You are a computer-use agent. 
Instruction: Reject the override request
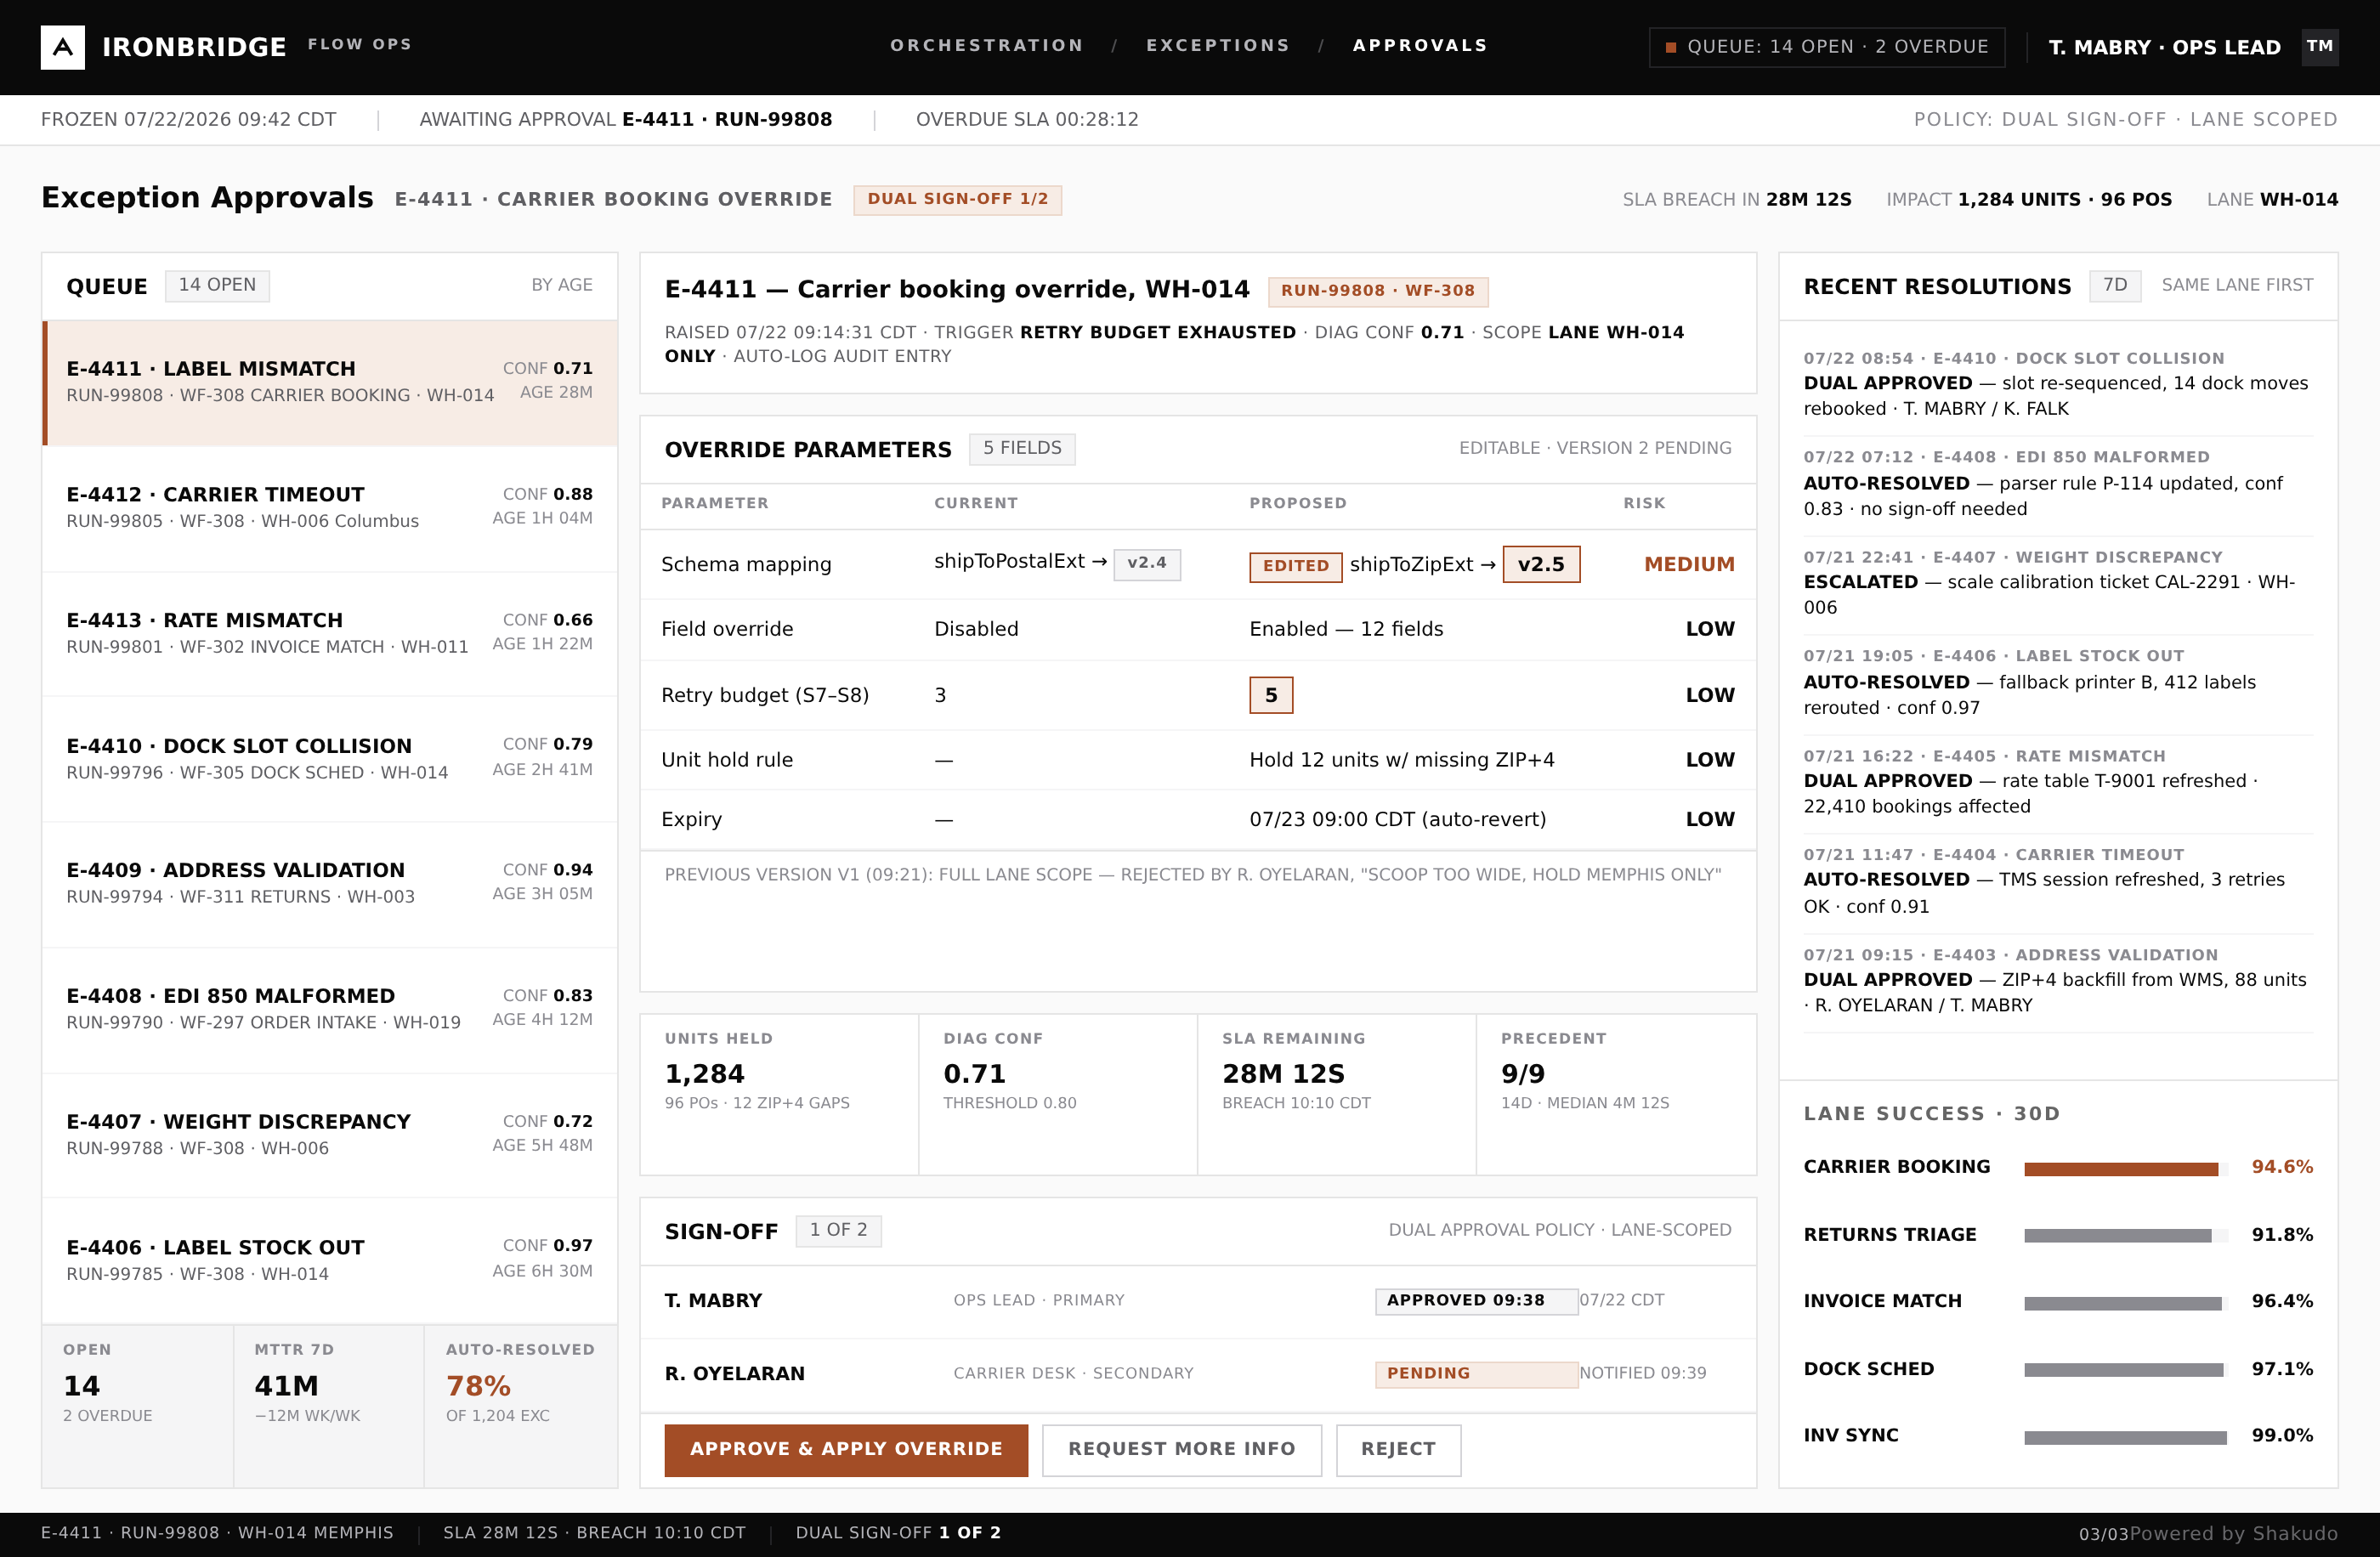1398,1449
